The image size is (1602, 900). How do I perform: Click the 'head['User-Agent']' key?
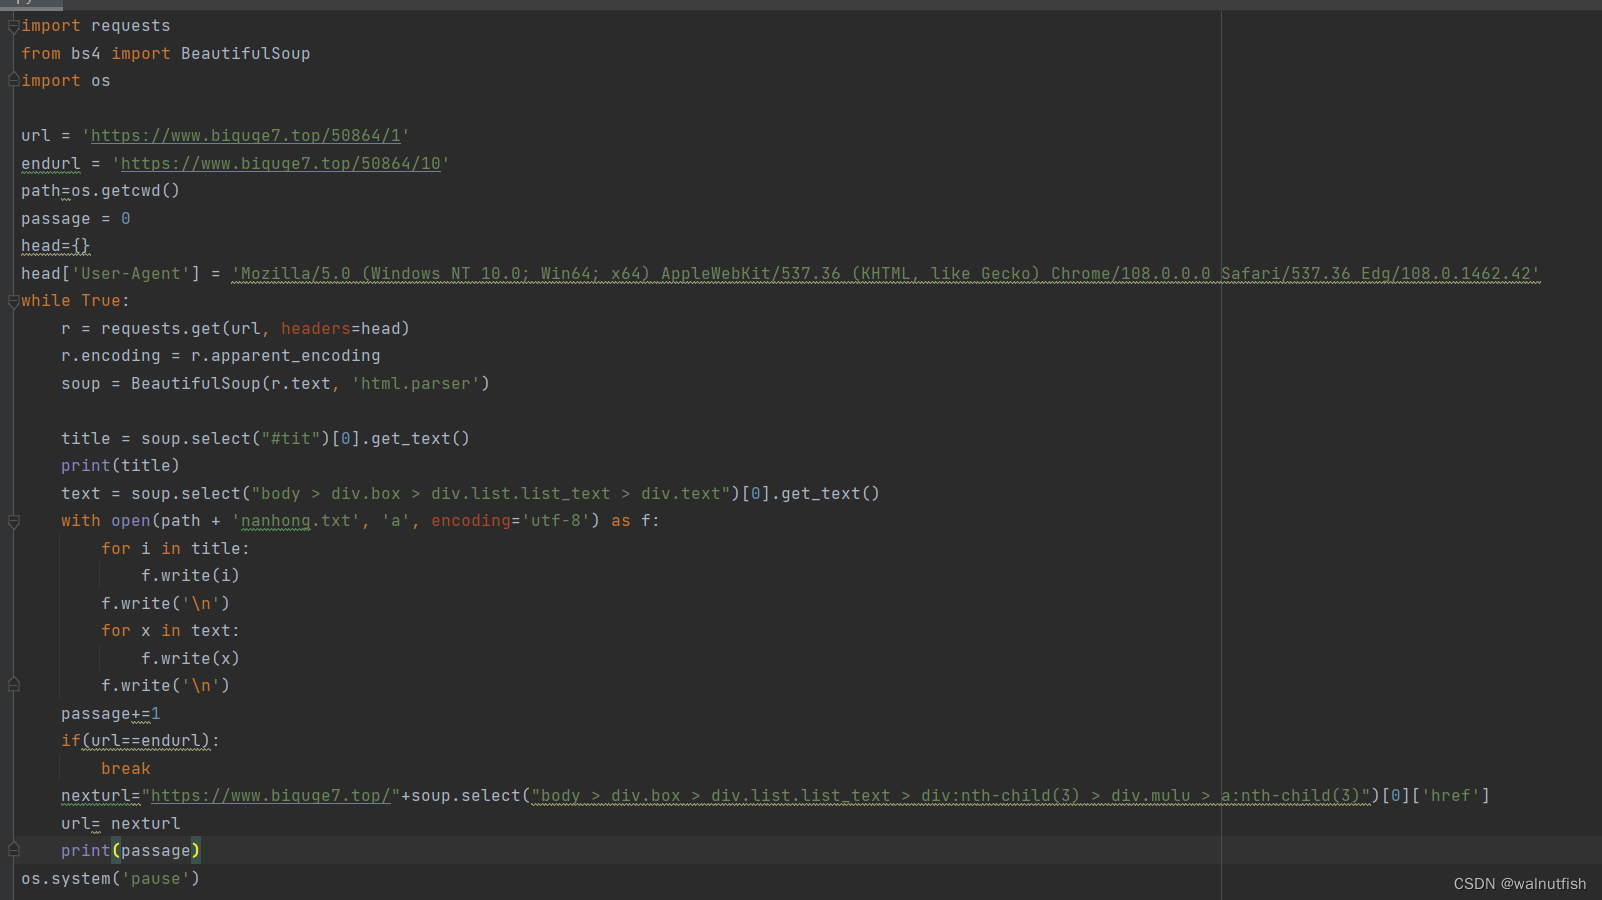point(111,274)
